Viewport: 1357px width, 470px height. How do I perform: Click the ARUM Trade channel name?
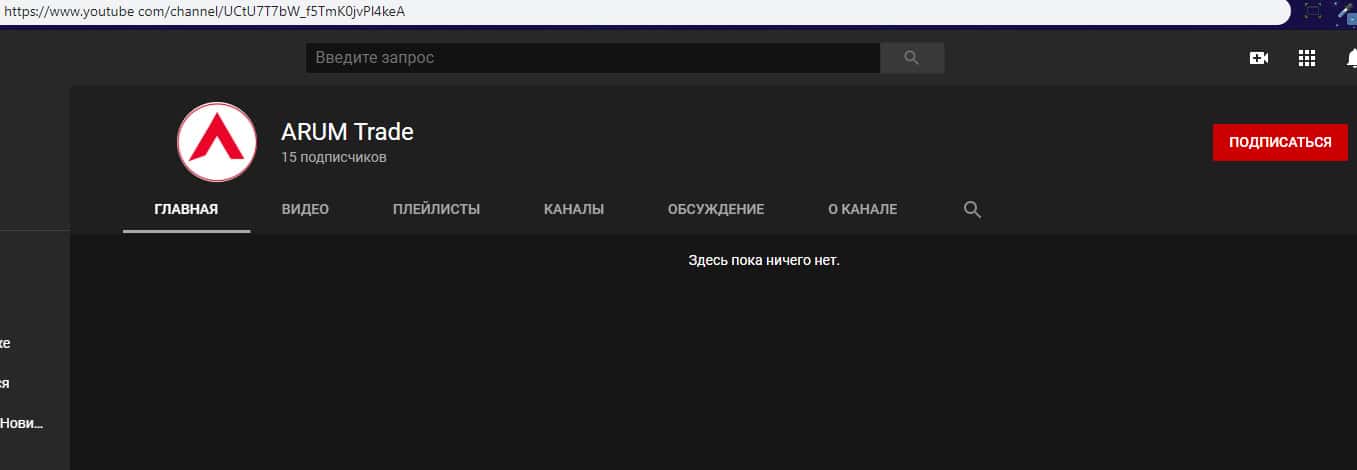347,131
